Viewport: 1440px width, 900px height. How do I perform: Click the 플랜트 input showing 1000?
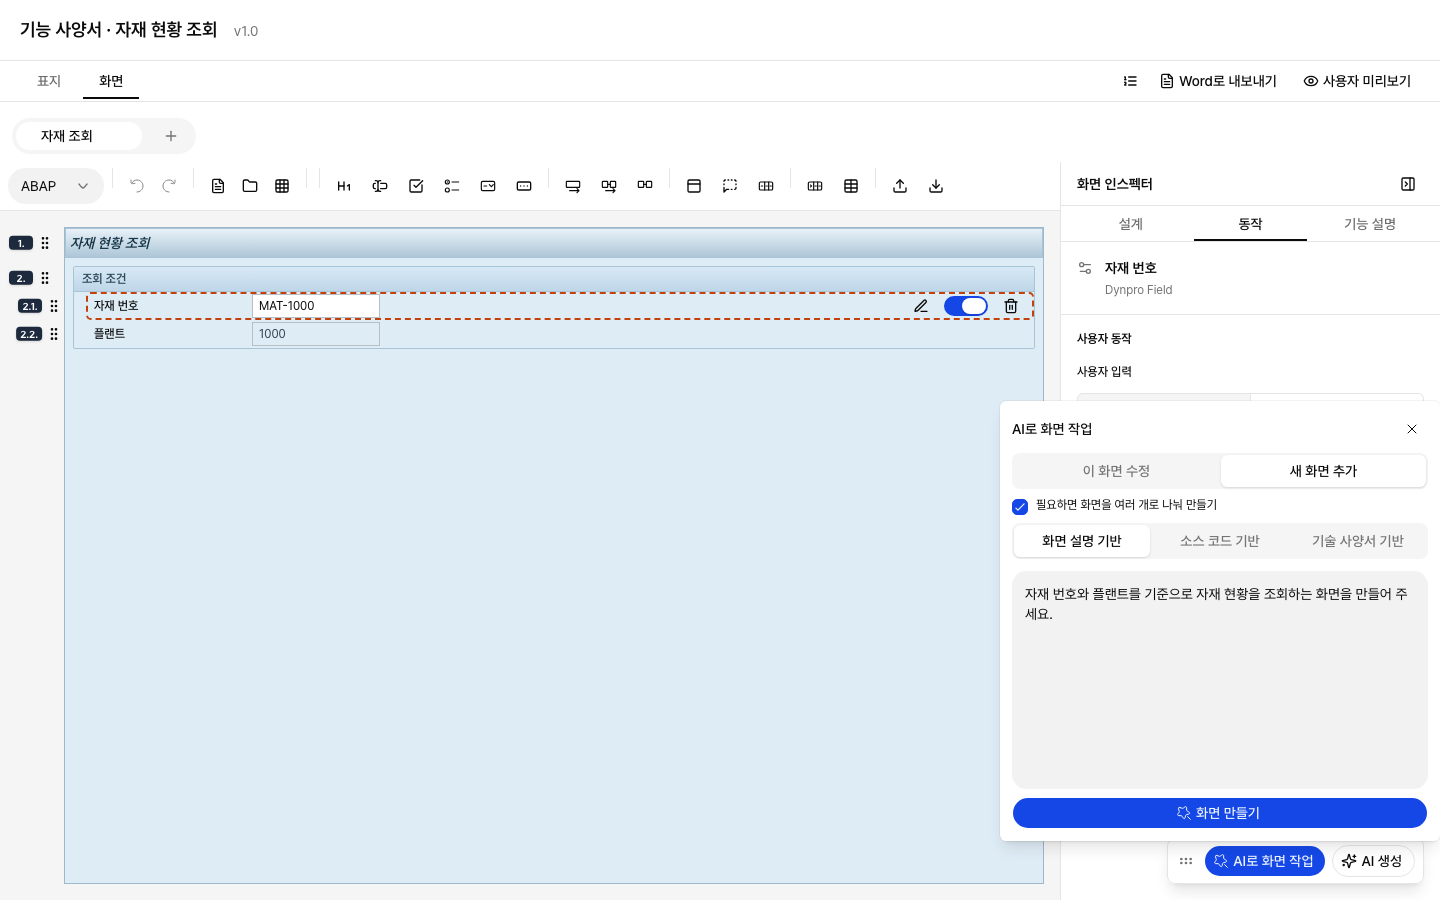click(316, 334)
